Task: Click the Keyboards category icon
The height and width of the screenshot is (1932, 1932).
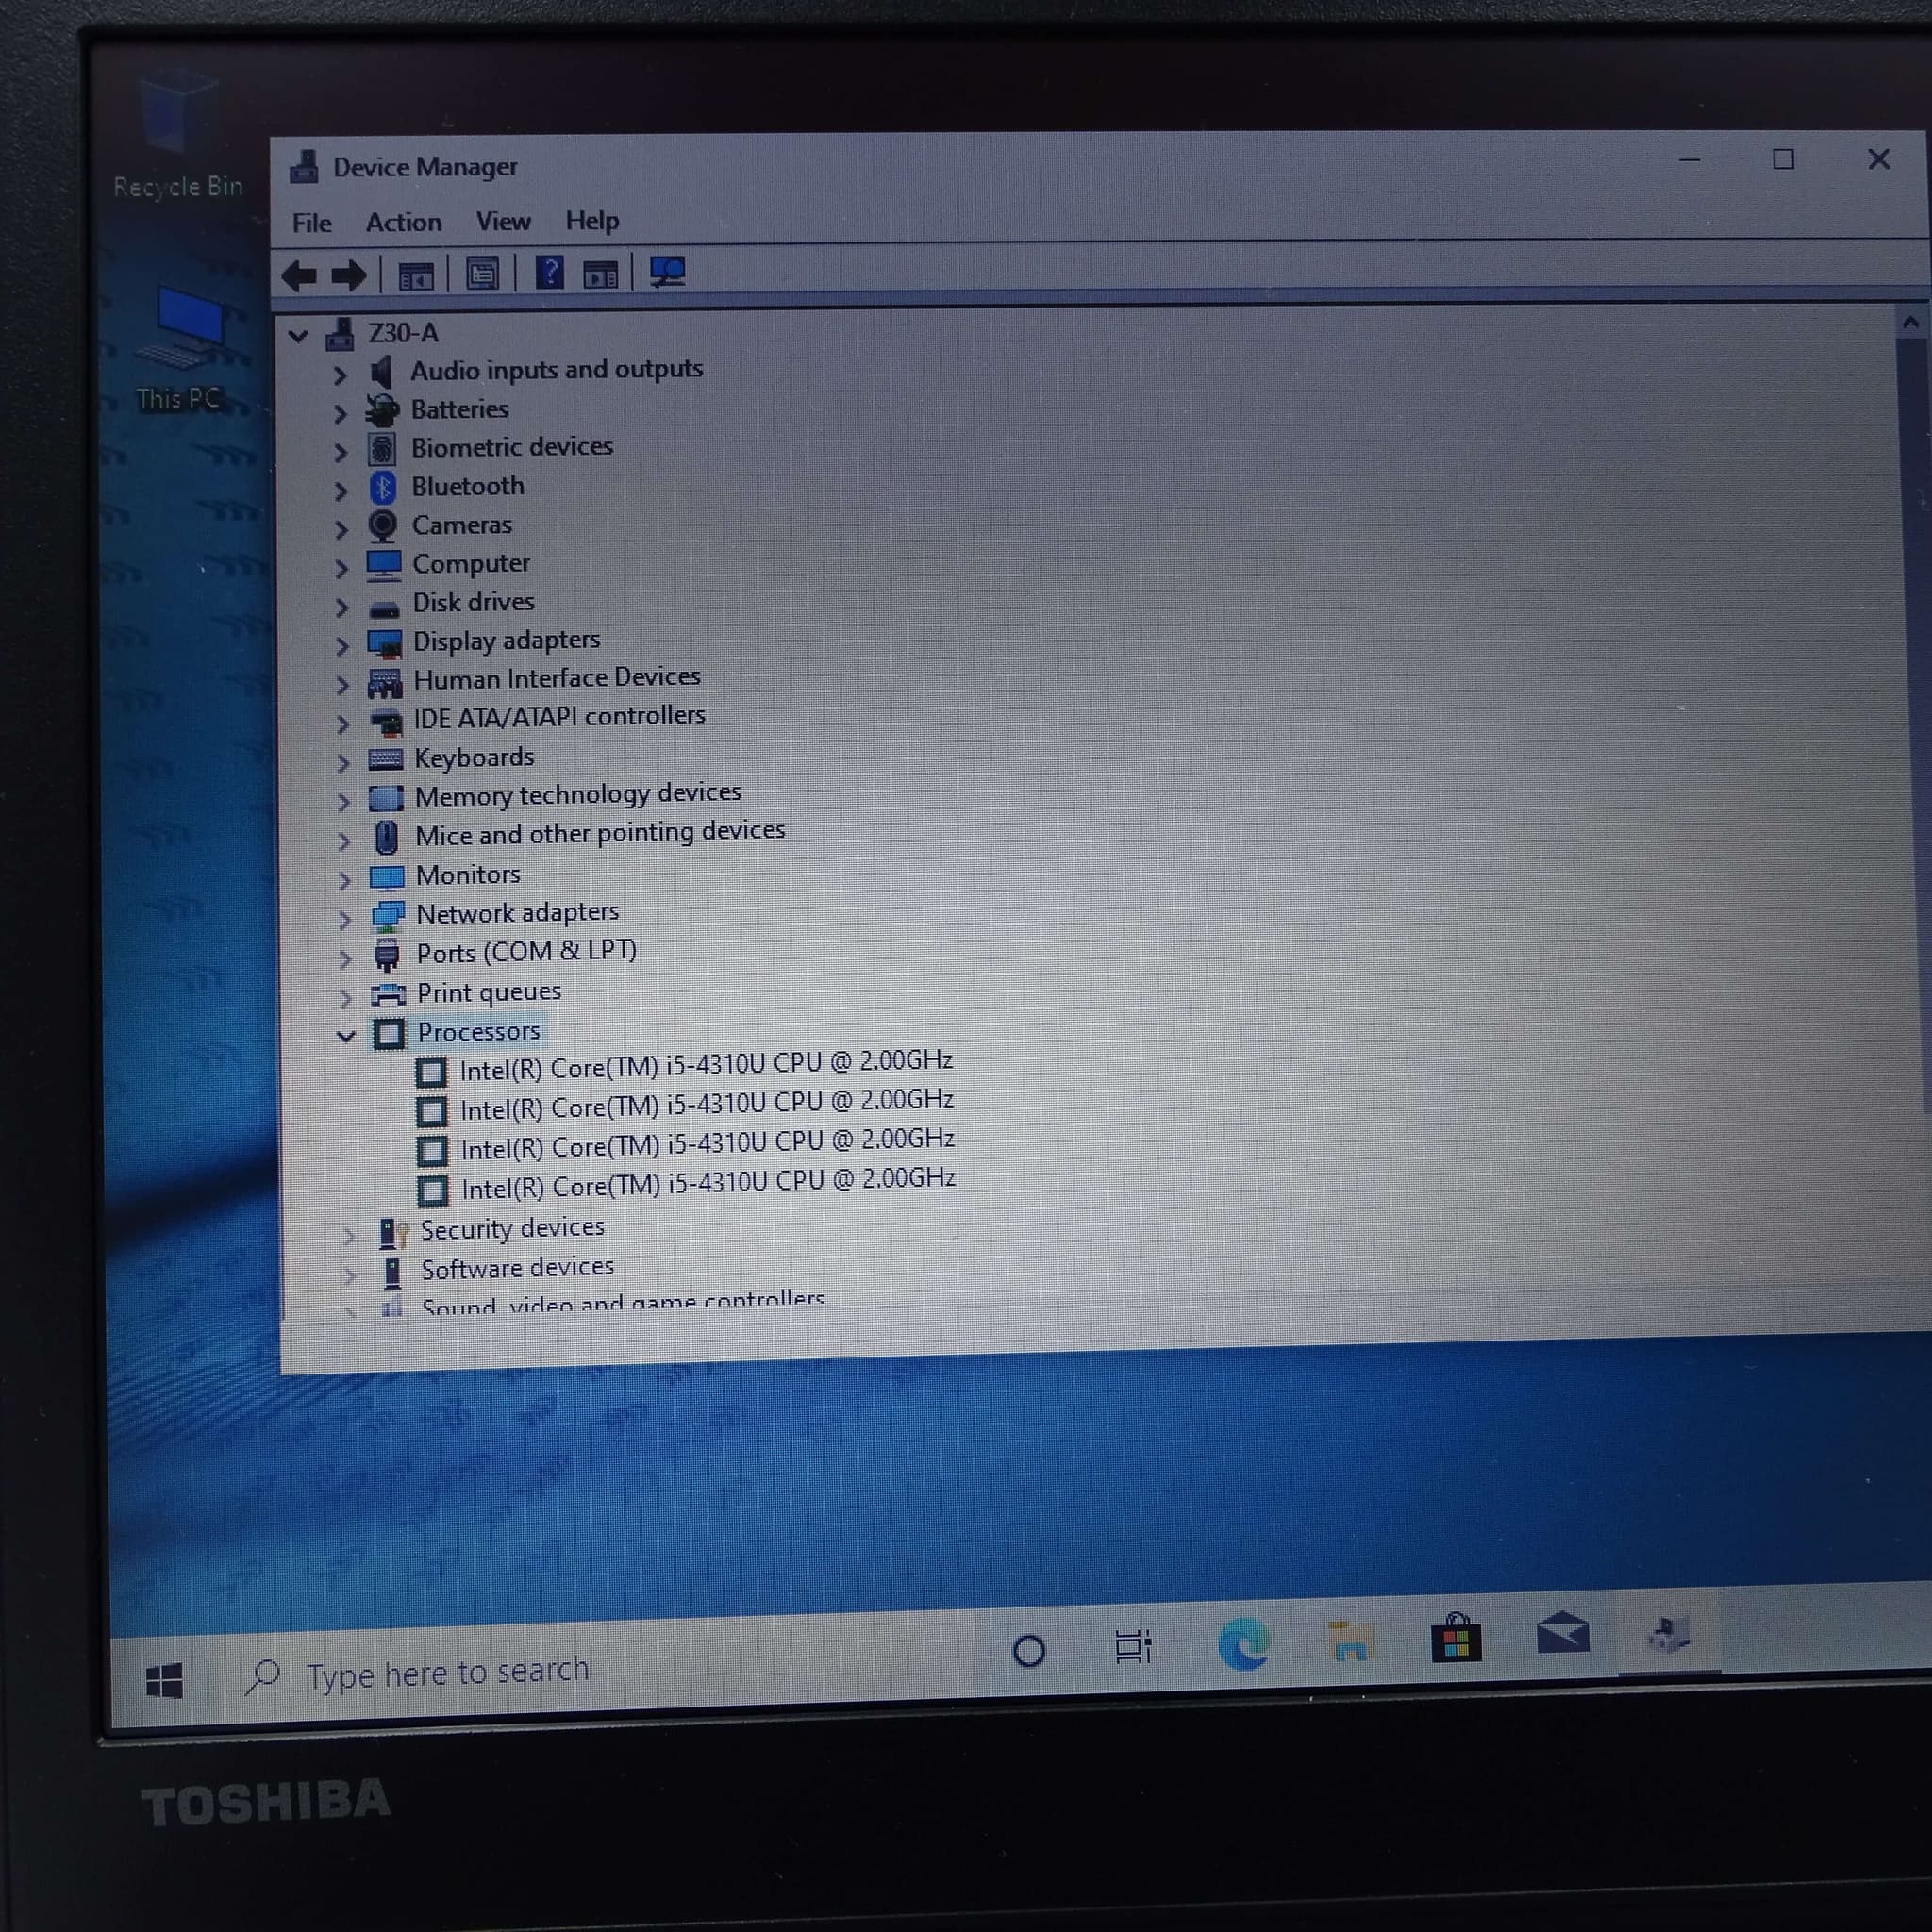Action: (386, 760)
